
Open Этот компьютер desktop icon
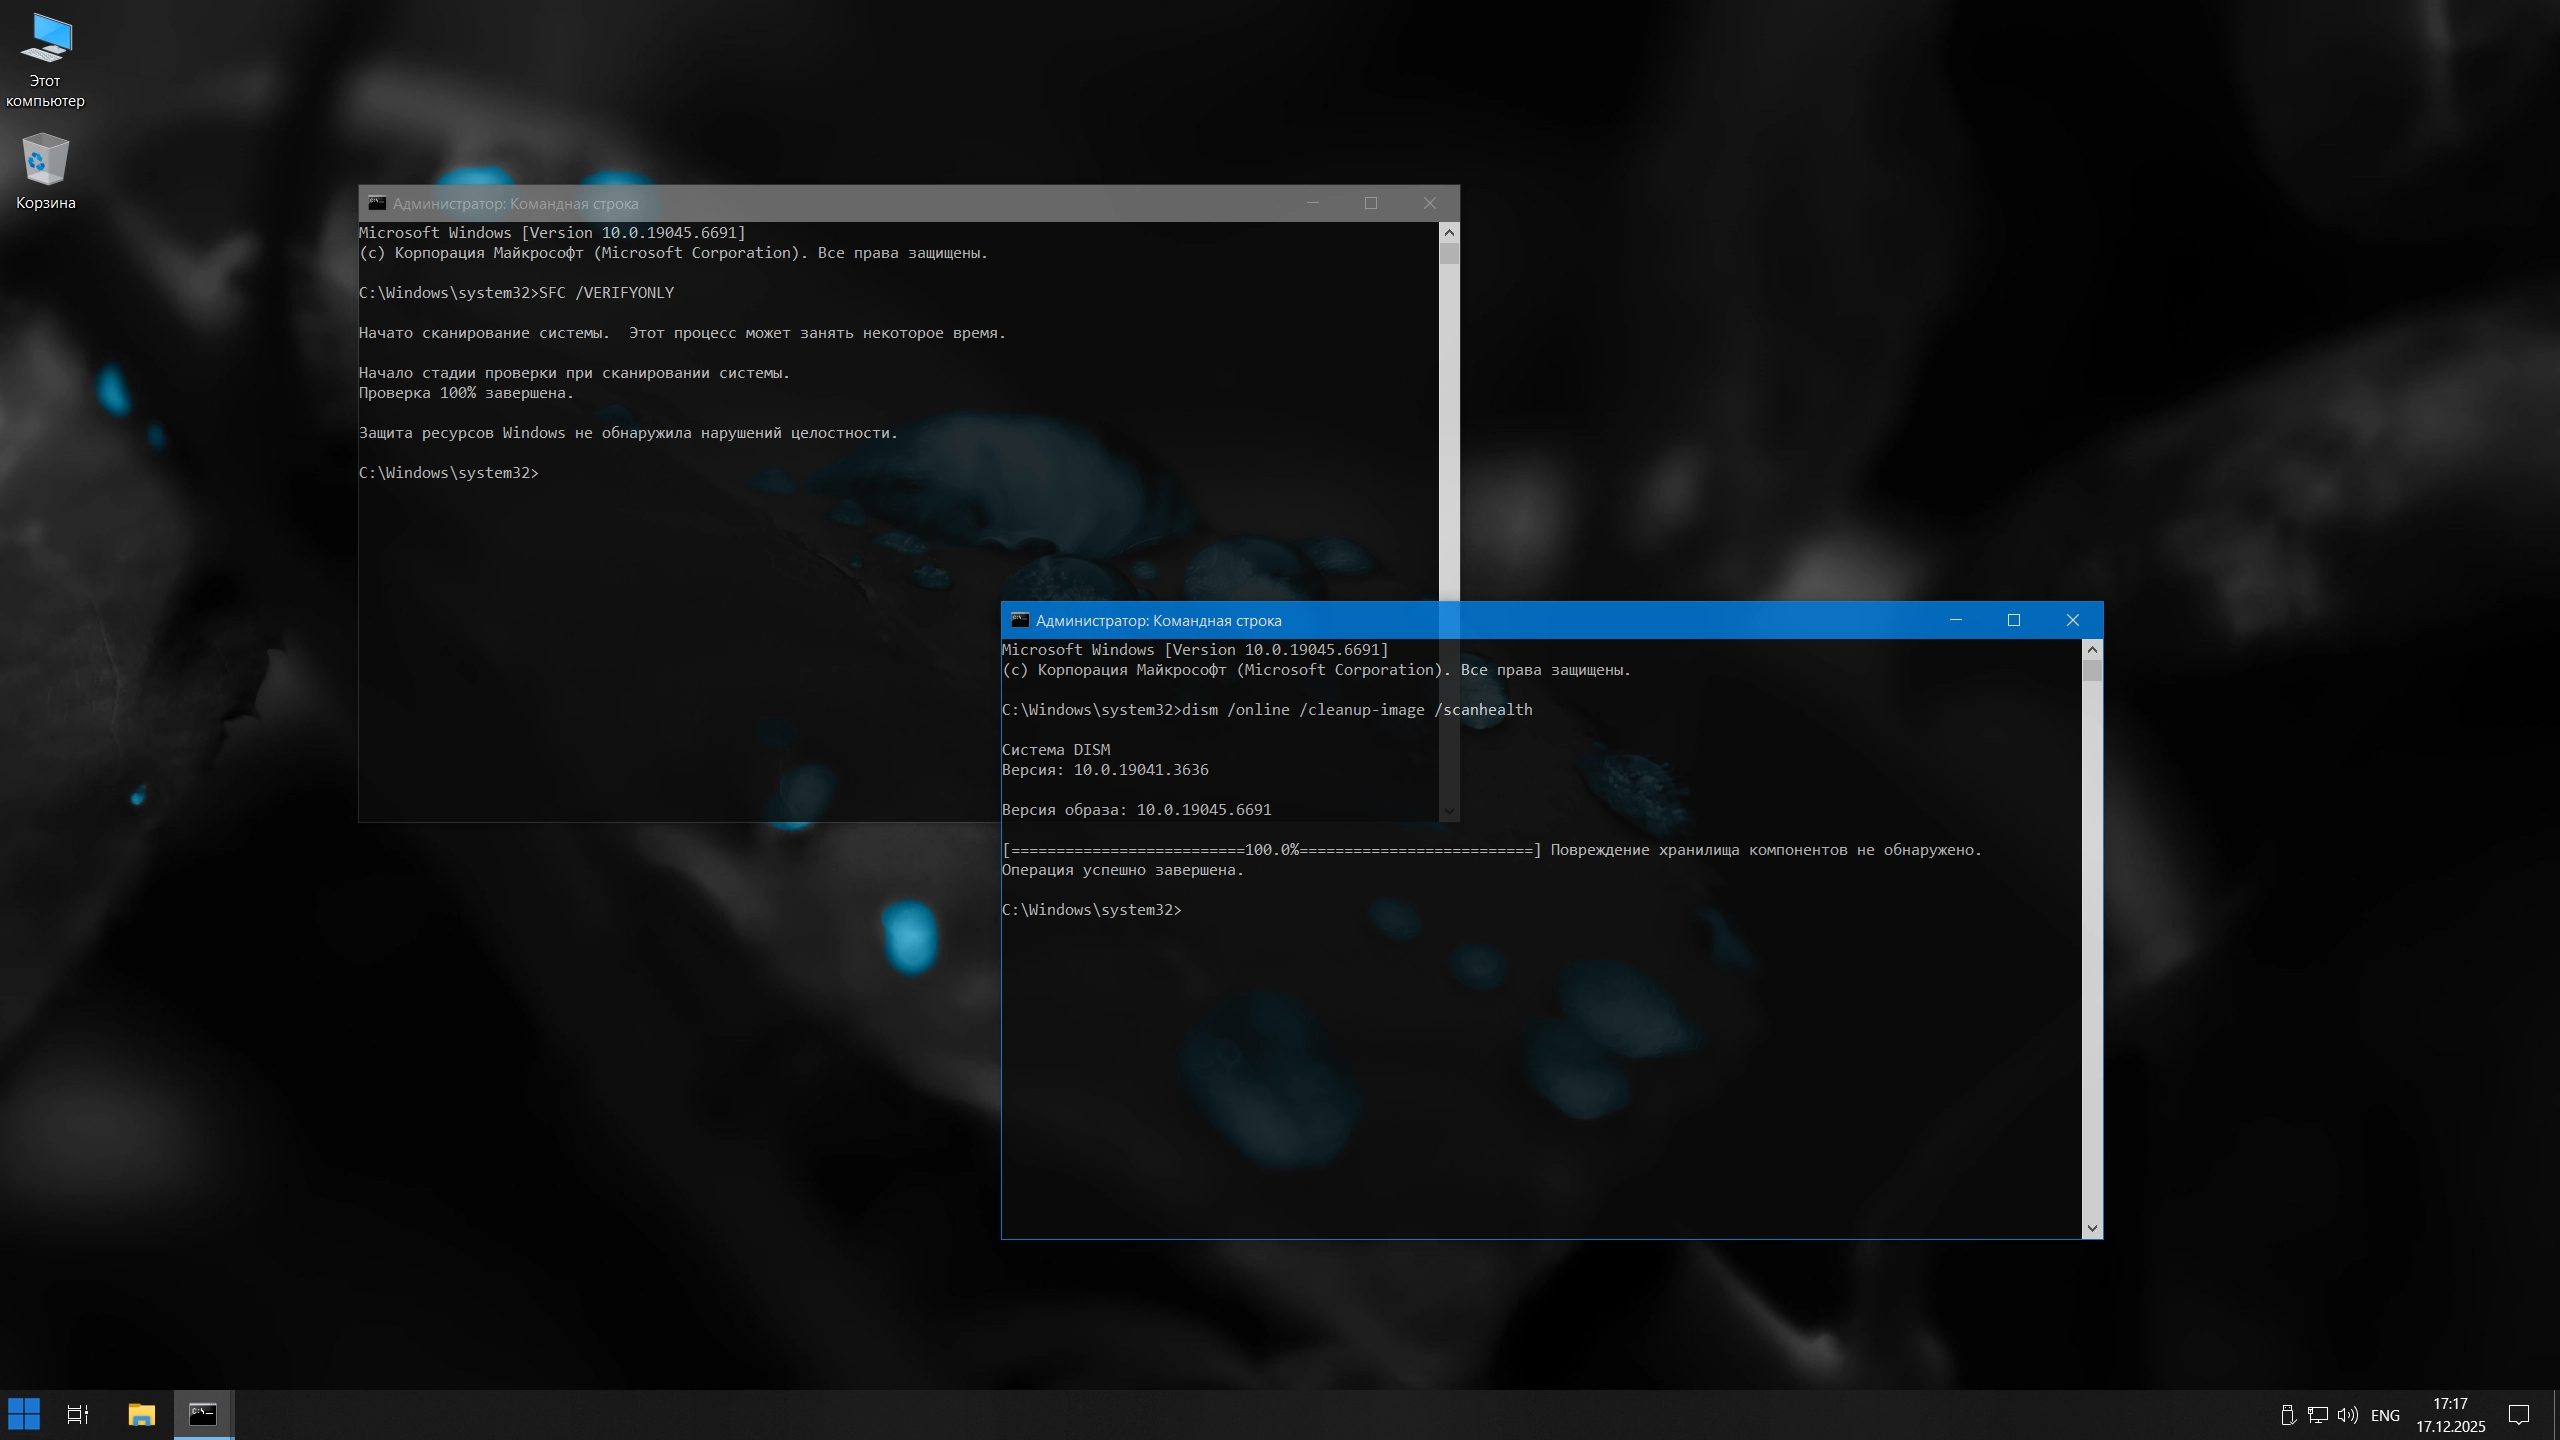45,60
